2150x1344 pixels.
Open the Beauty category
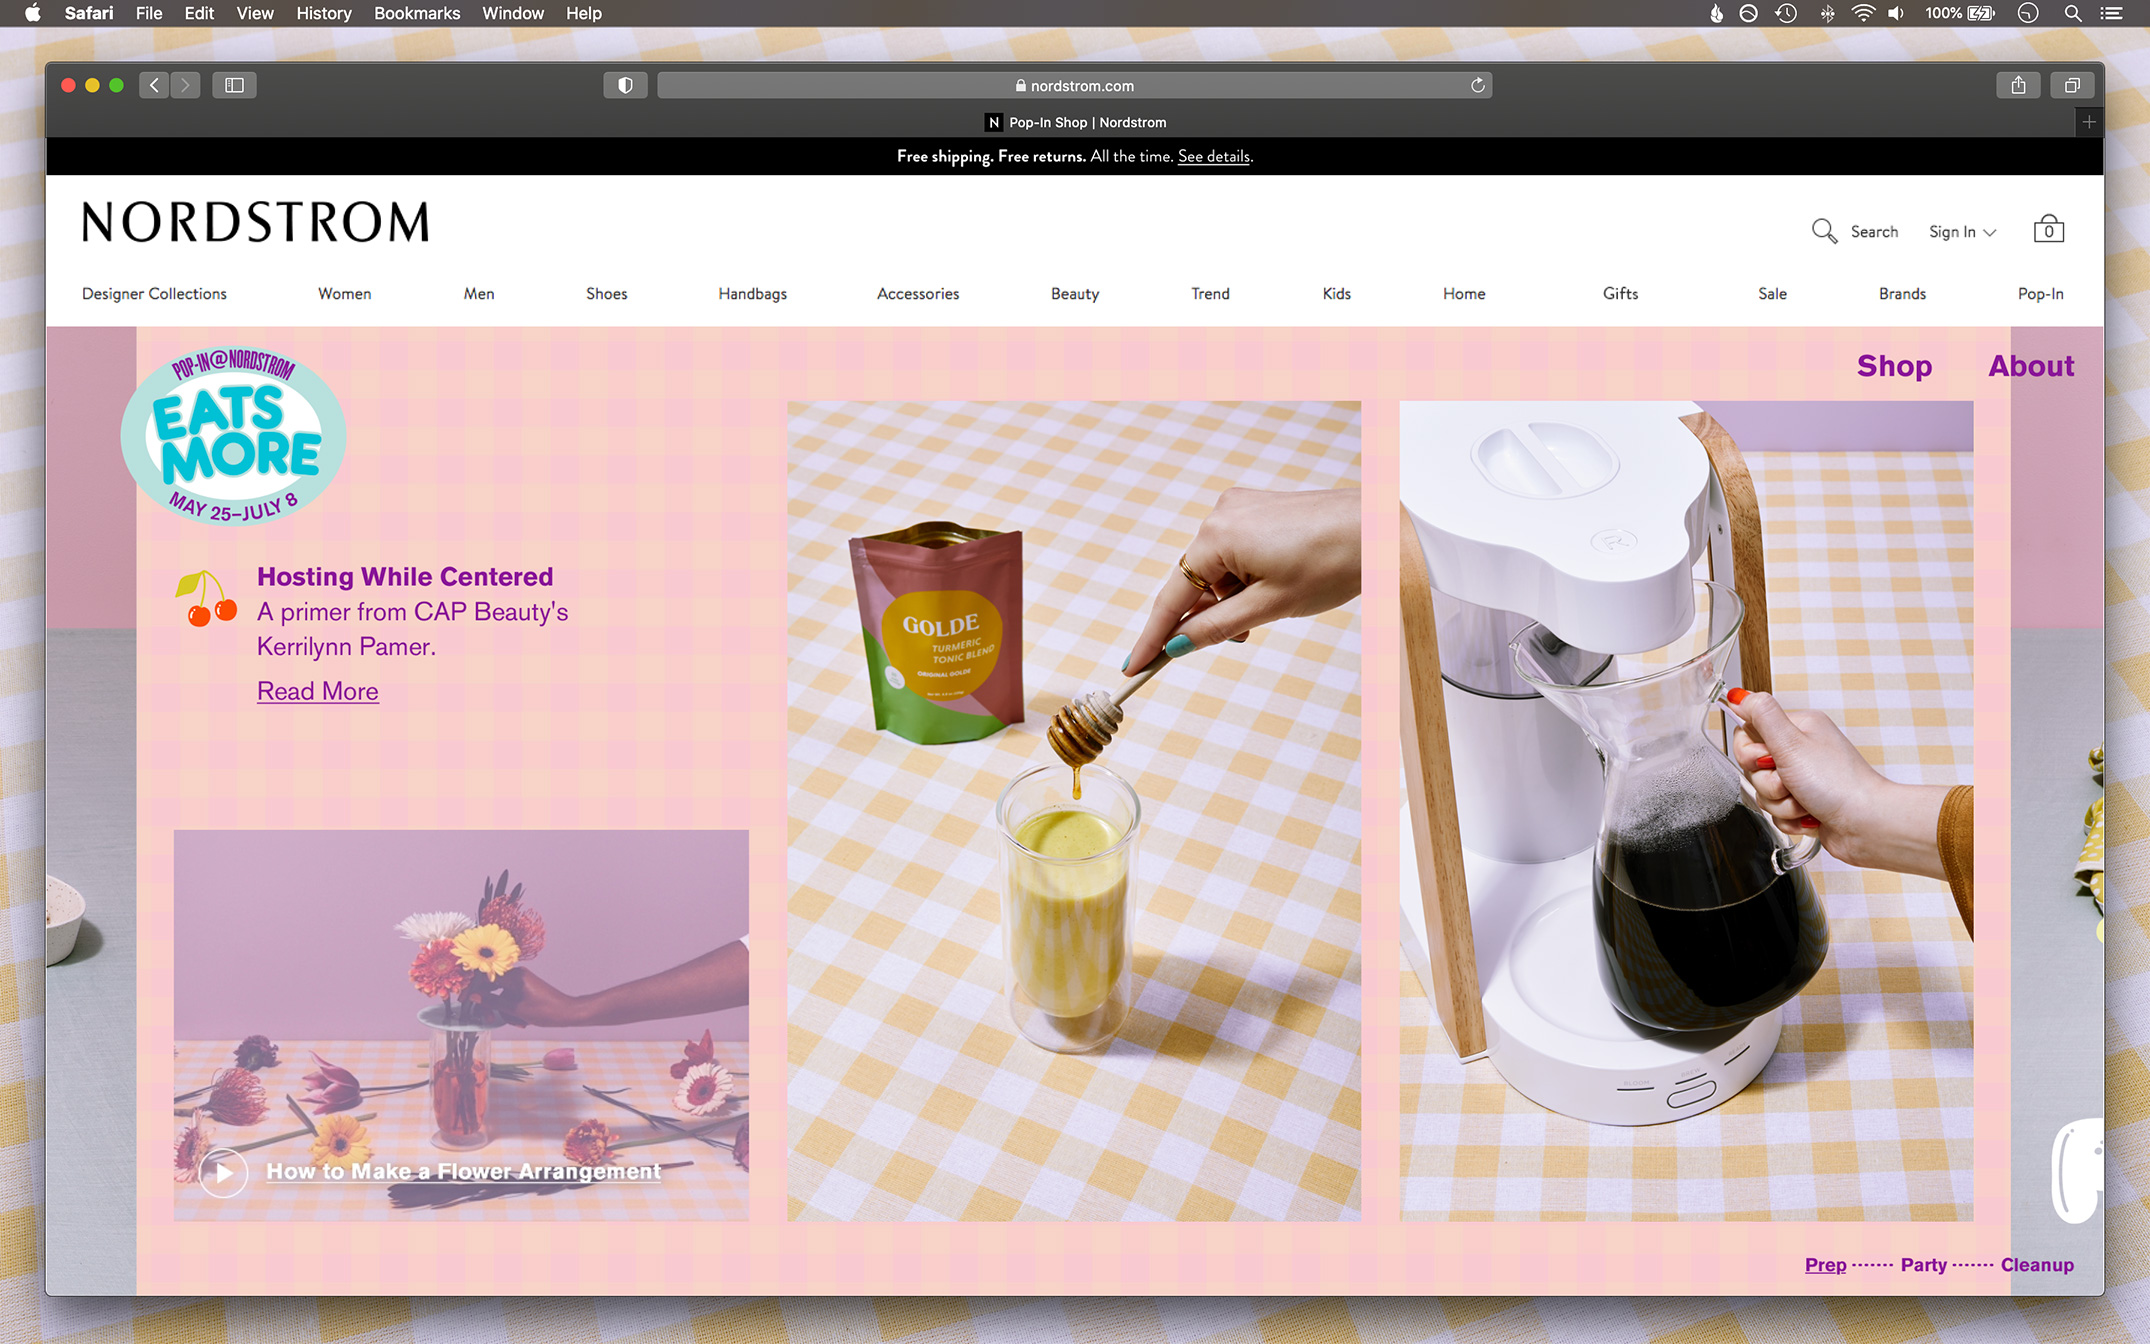point(1075,294)
